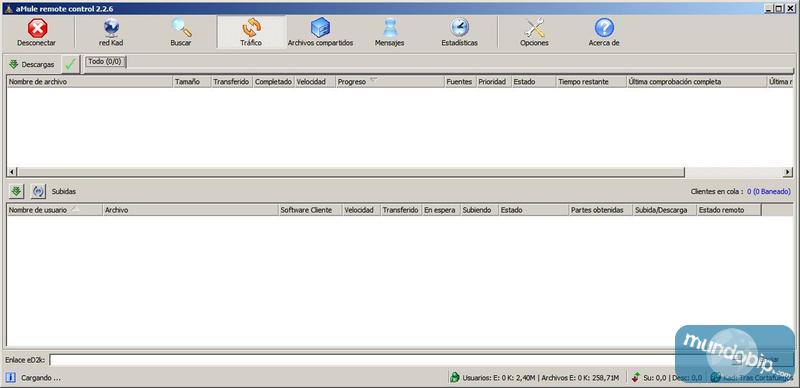Screen dimensions: 800x388
Task: Click the info icon in status bar
Action: (10, 378)
